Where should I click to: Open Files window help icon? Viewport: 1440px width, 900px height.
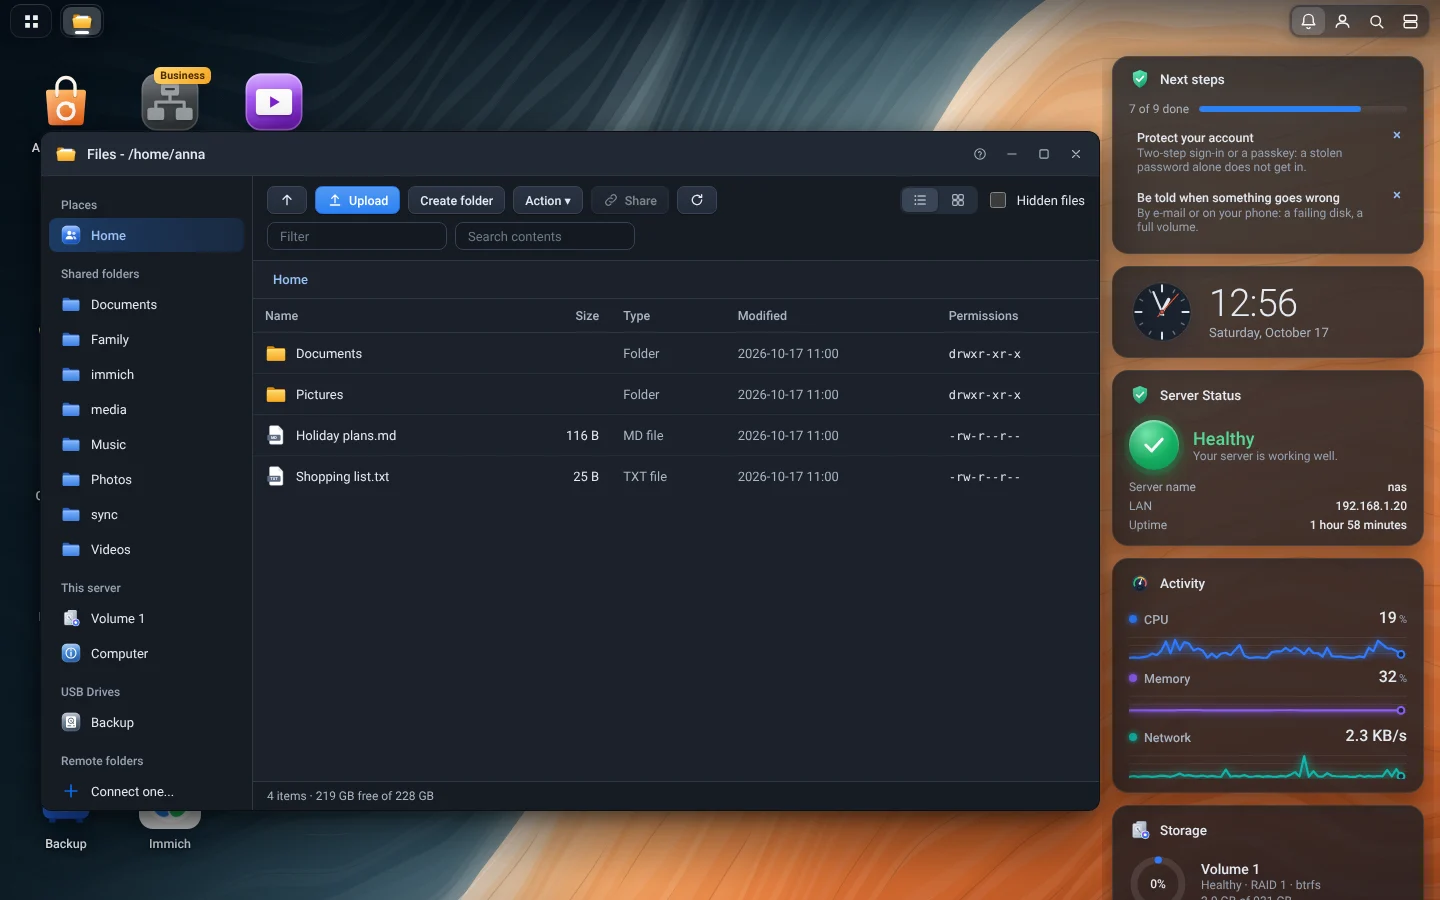[980, 154]
